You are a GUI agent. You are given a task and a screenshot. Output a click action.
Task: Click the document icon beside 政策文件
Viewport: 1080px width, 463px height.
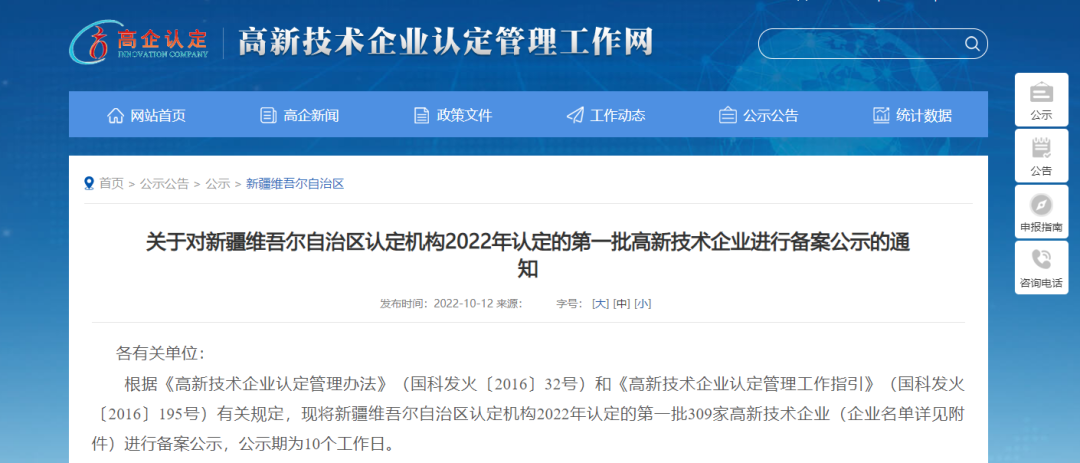(x=421, y=115)
